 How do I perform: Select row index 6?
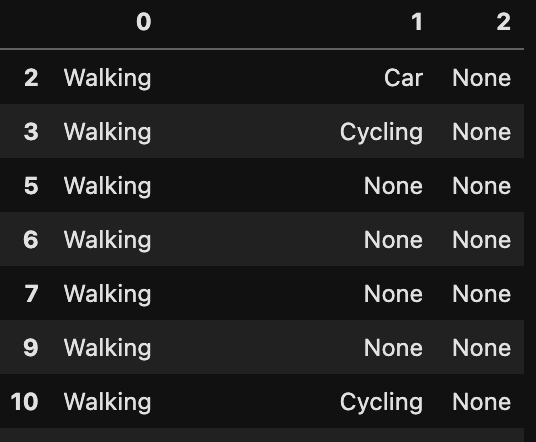tap(31, 240)
